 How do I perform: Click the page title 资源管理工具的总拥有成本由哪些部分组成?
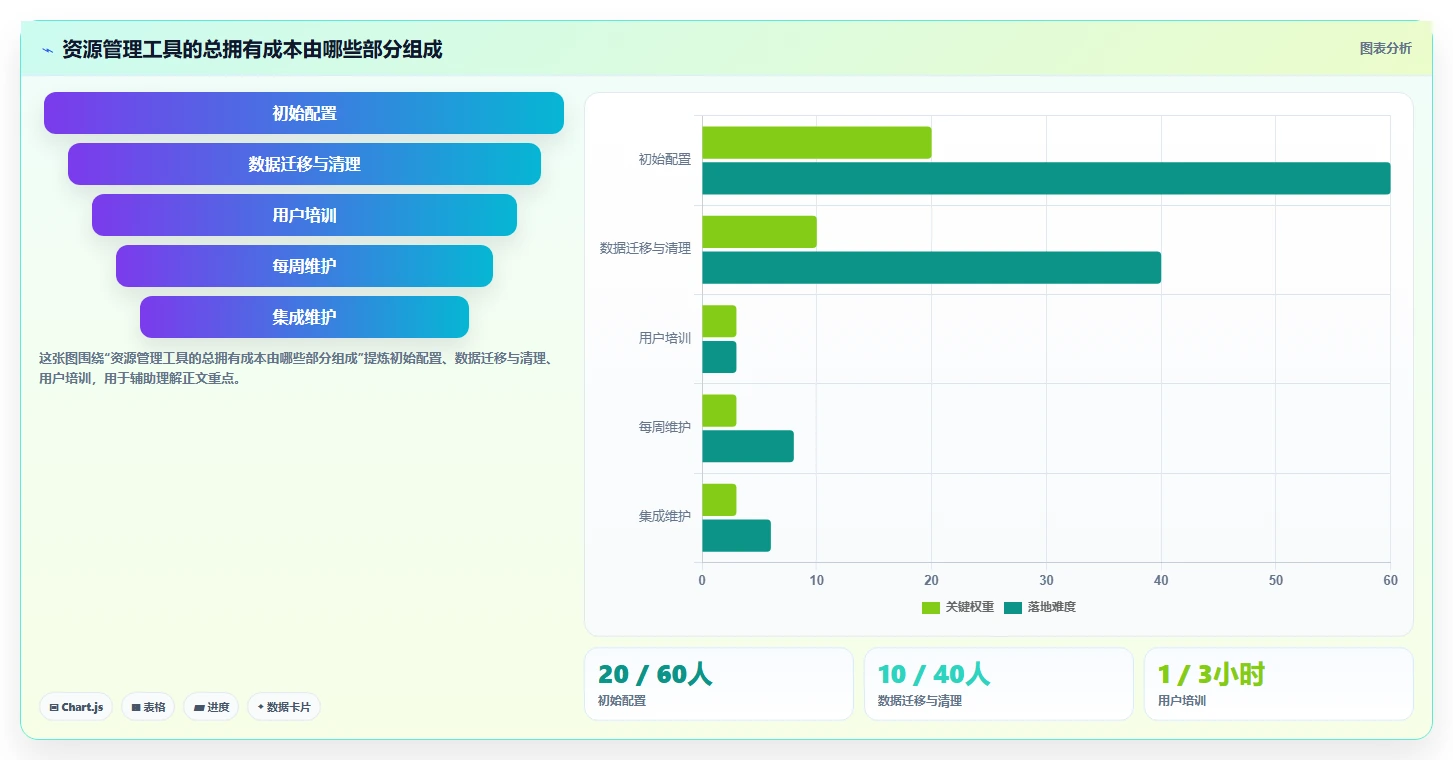tap(252, 49)
